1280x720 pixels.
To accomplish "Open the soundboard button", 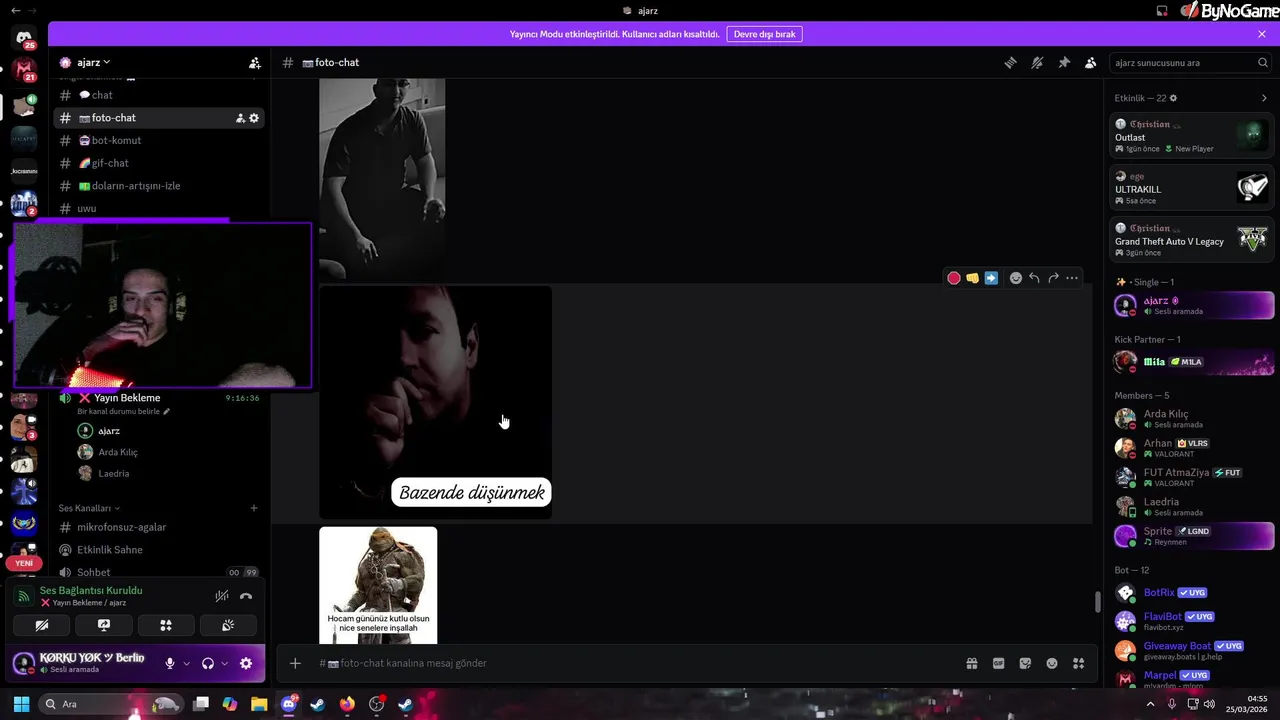I will click(228, 625).
